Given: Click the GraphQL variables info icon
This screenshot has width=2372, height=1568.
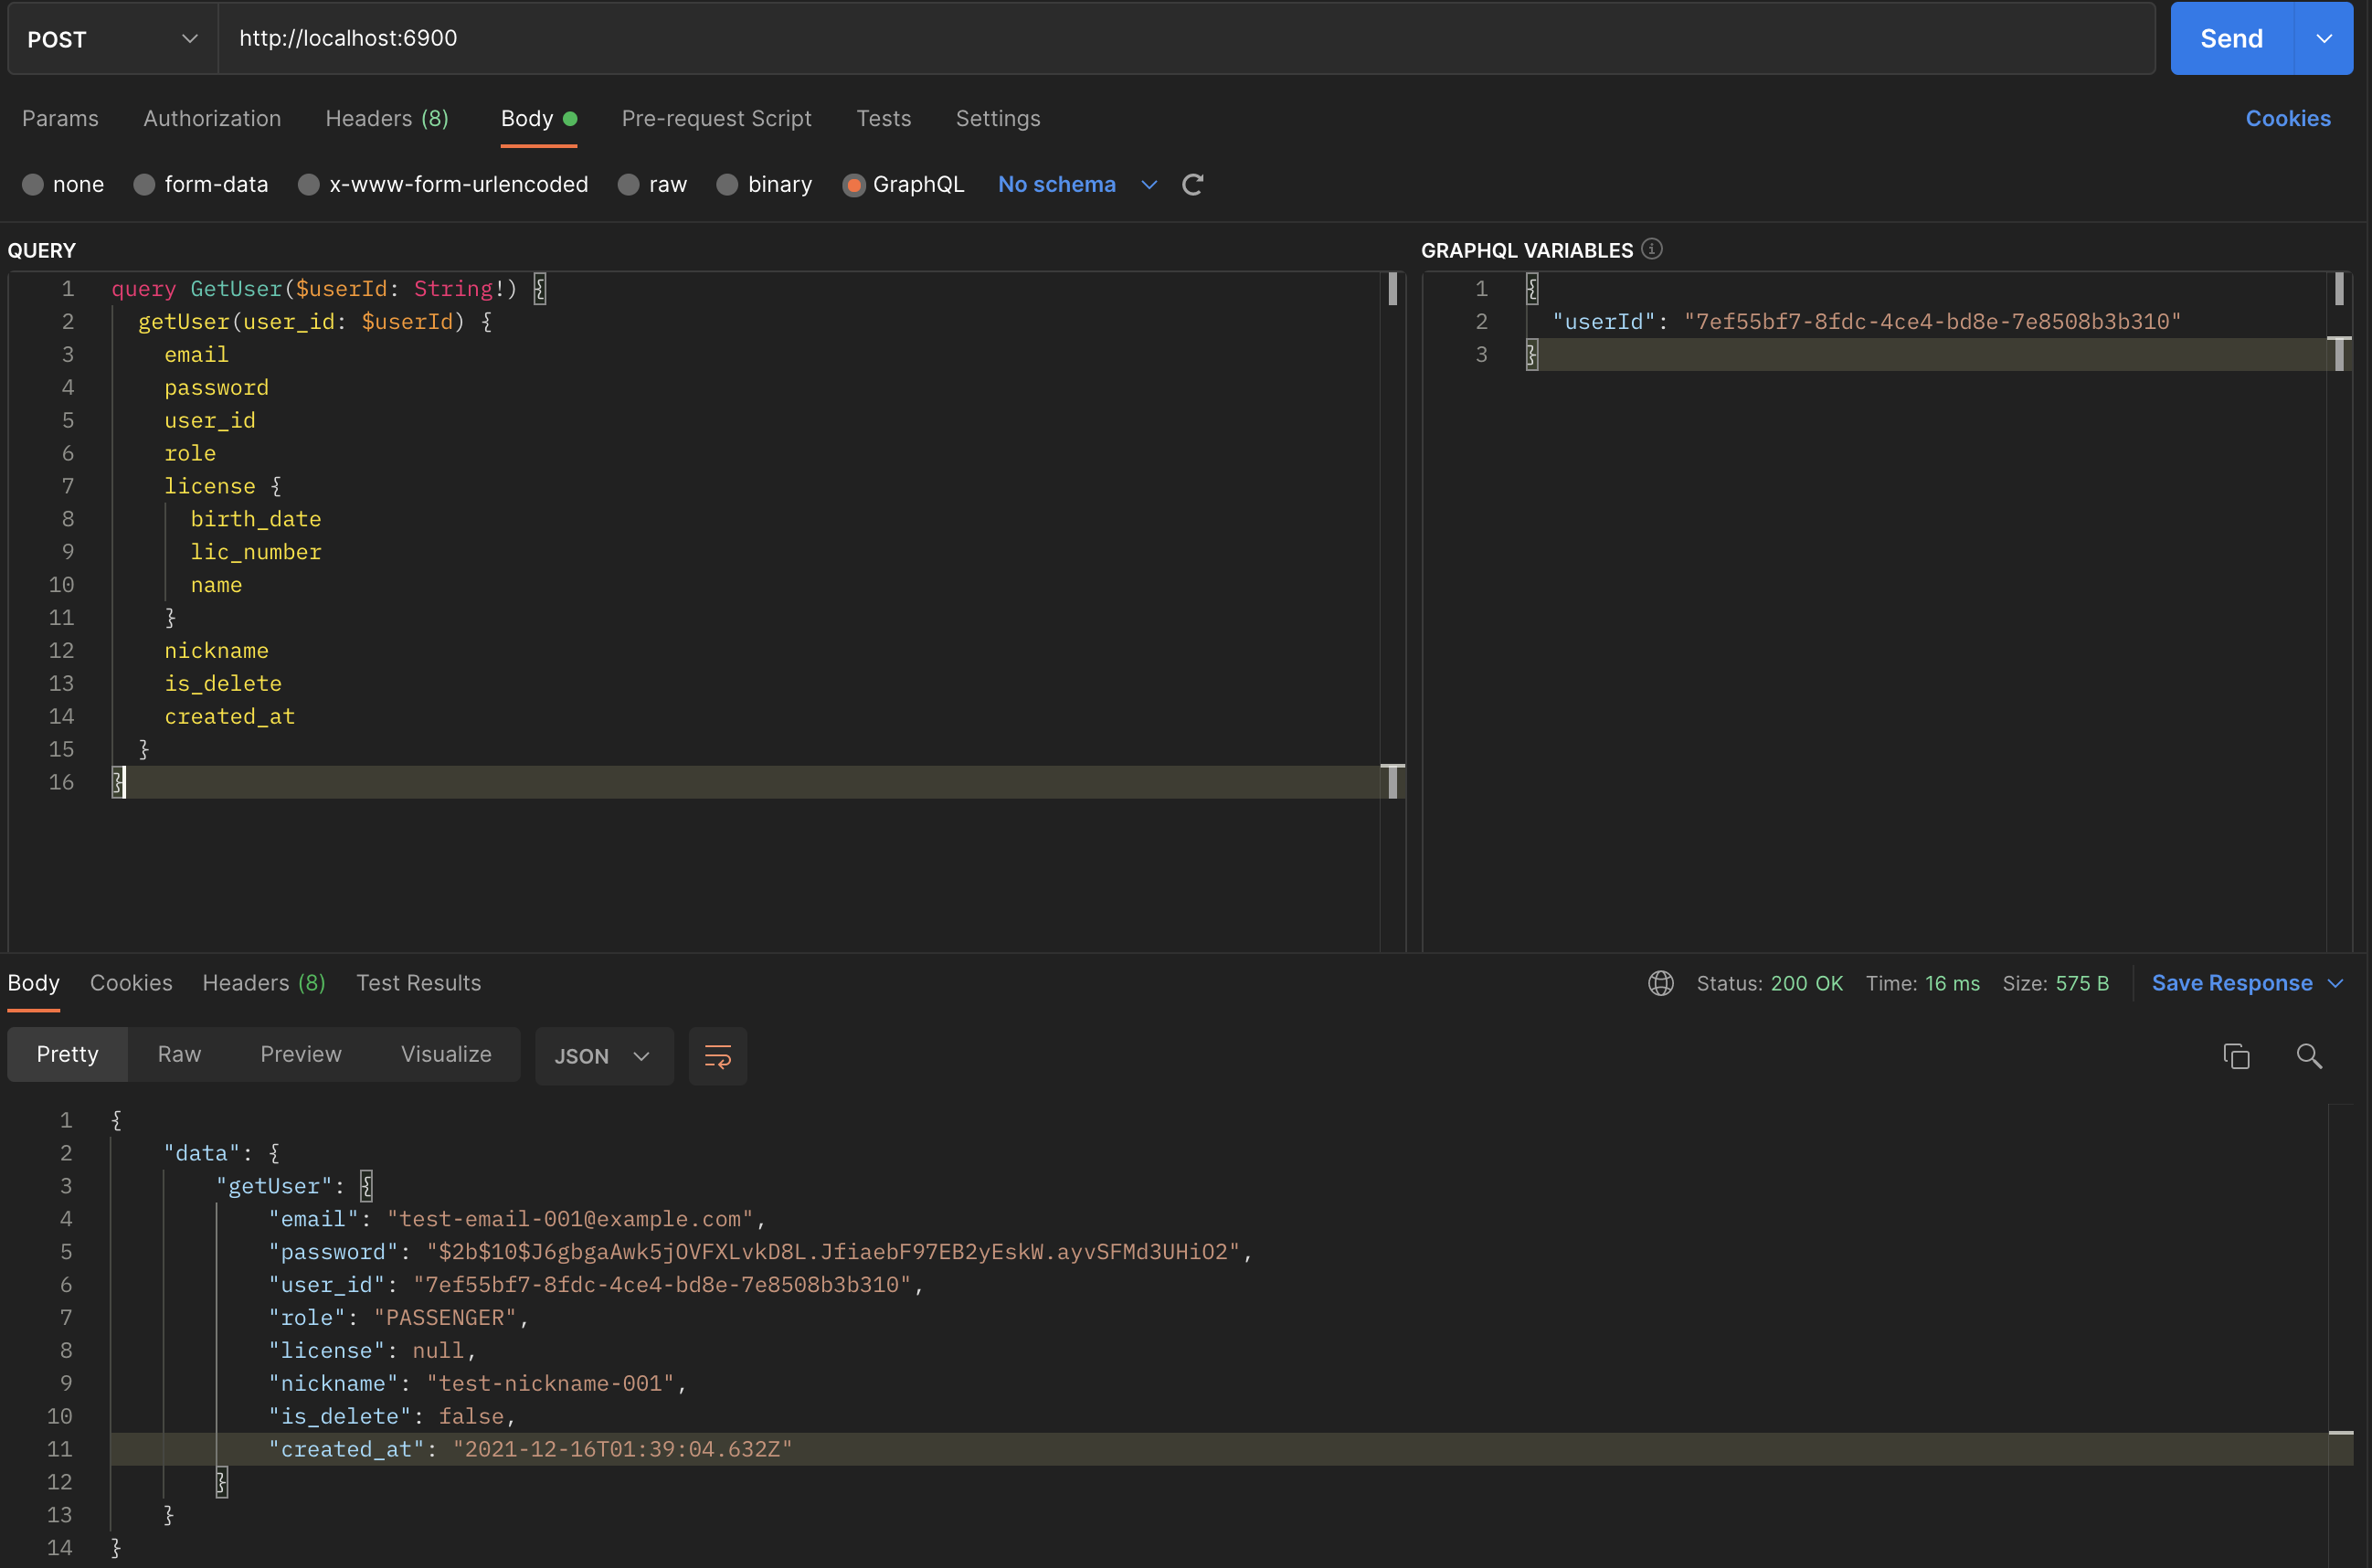Looking at the screenshot, I should click(x=1652, y=249).
